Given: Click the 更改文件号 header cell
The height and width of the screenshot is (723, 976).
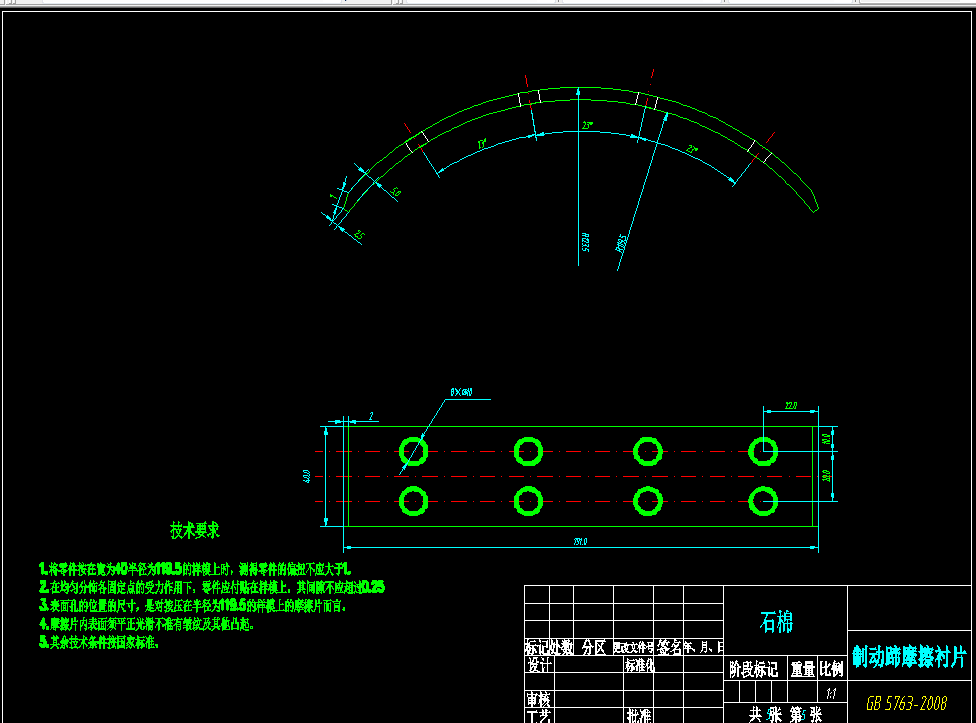Looking at the screenshot, I should pyautogui.click(x=633, y=648).
